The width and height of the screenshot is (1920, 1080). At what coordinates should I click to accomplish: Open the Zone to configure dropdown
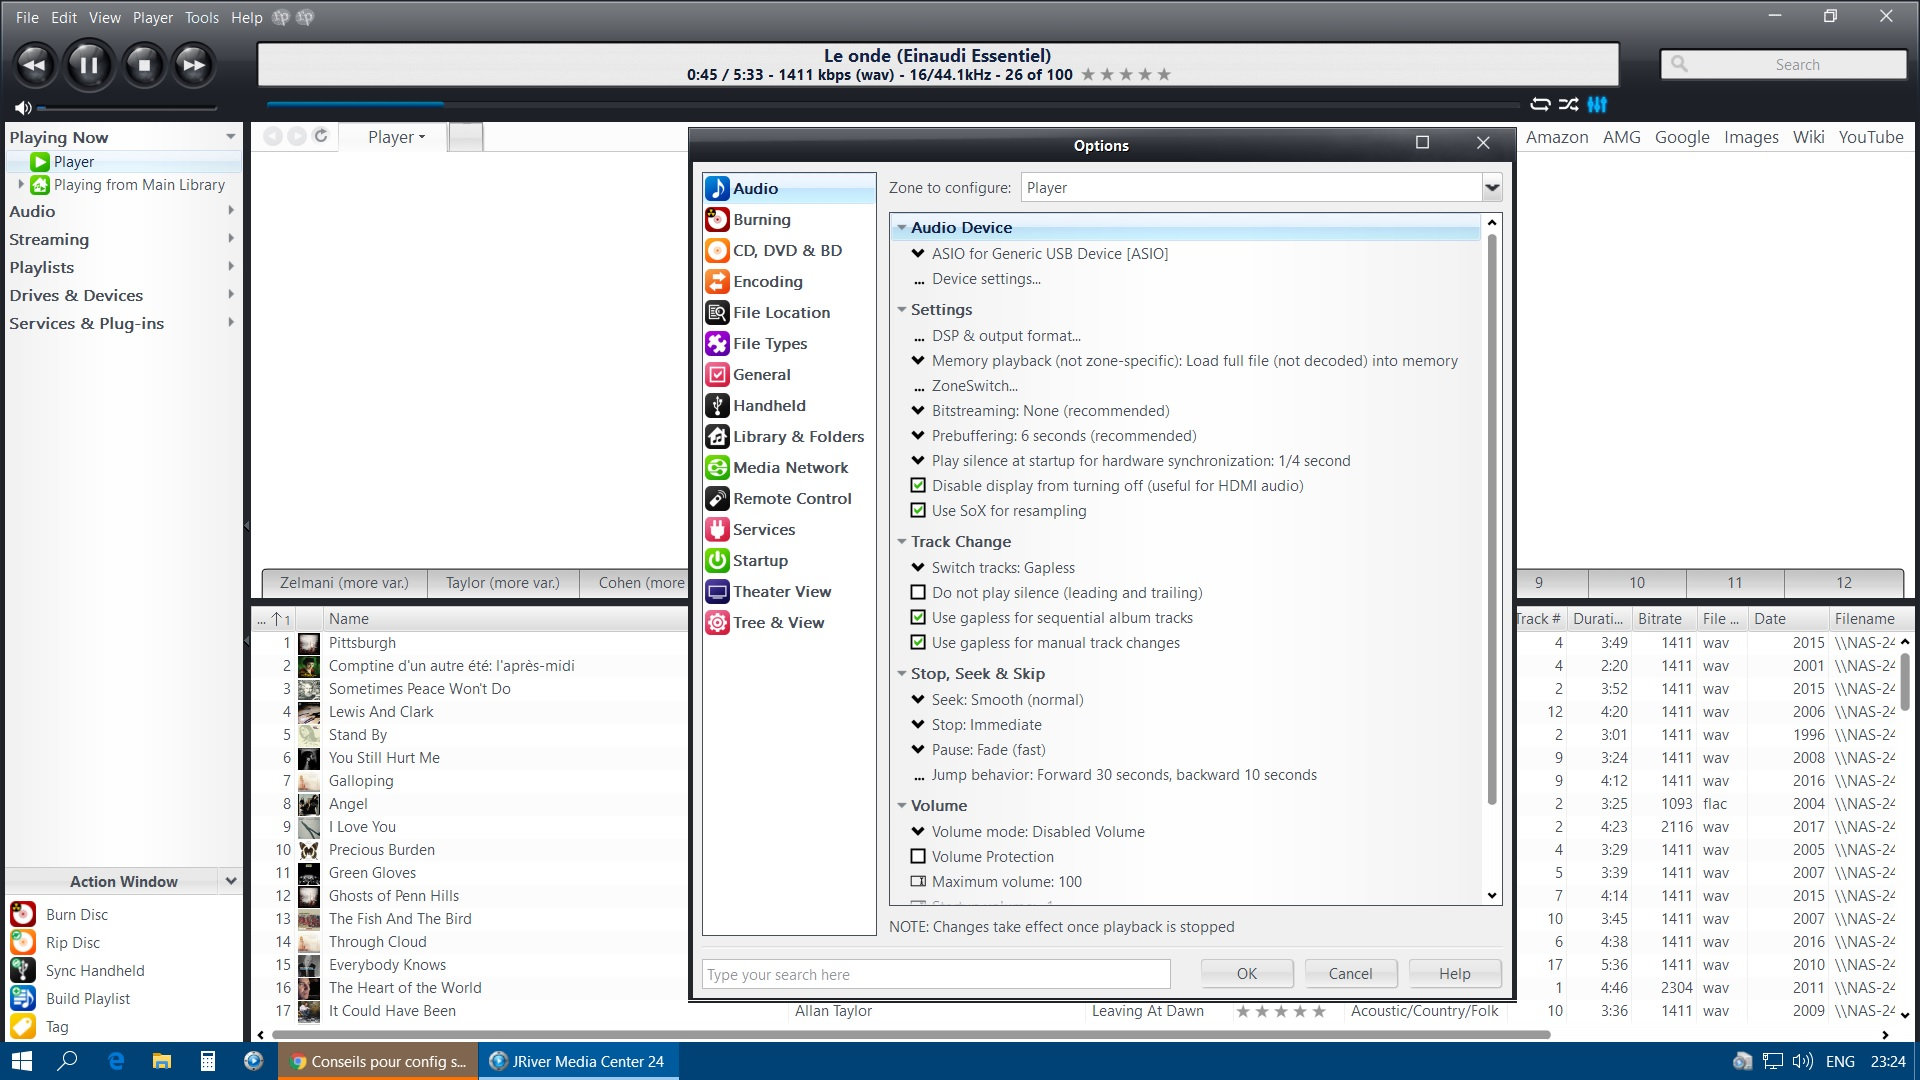coord(1491,188)
